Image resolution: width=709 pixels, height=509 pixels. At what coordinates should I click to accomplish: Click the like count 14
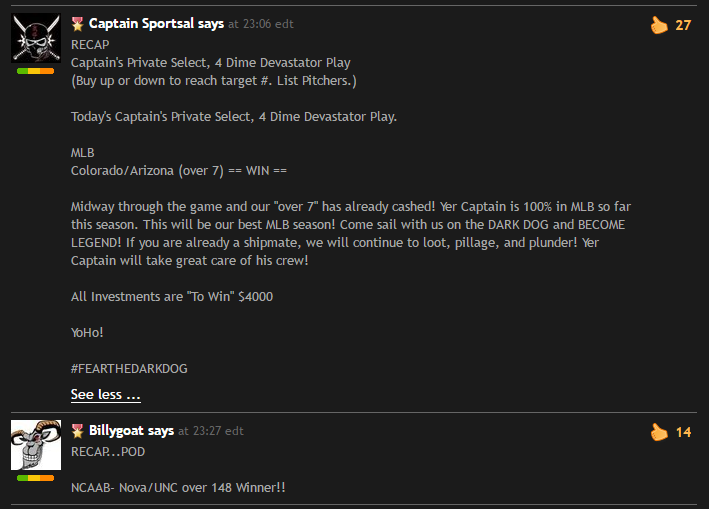click(683, 432)
